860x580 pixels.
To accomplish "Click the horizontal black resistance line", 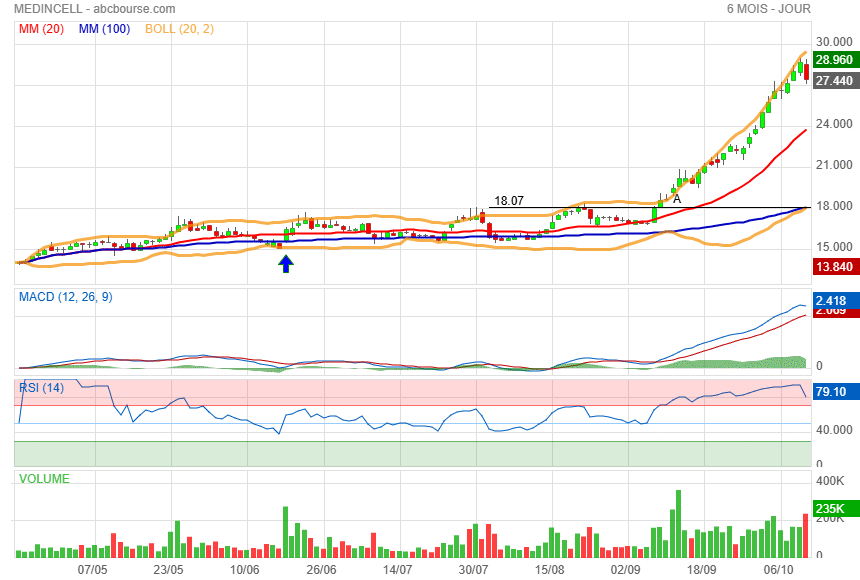I will pyautogui.click(x=600, y=208).
